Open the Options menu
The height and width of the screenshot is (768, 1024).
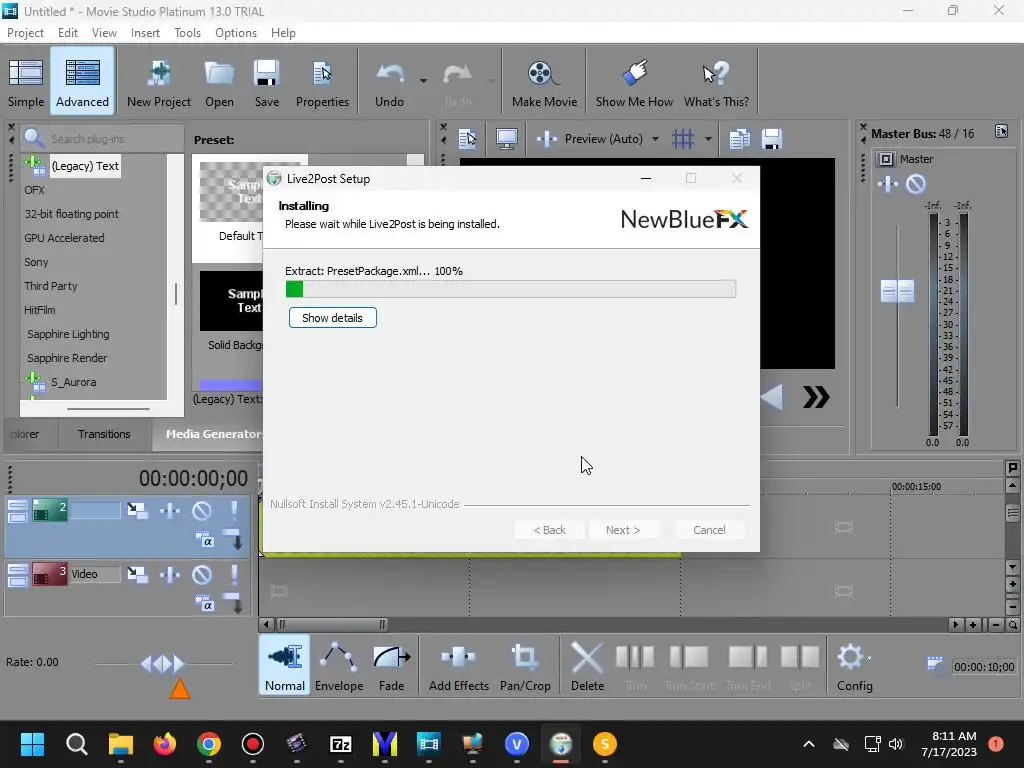click(236, 33)
